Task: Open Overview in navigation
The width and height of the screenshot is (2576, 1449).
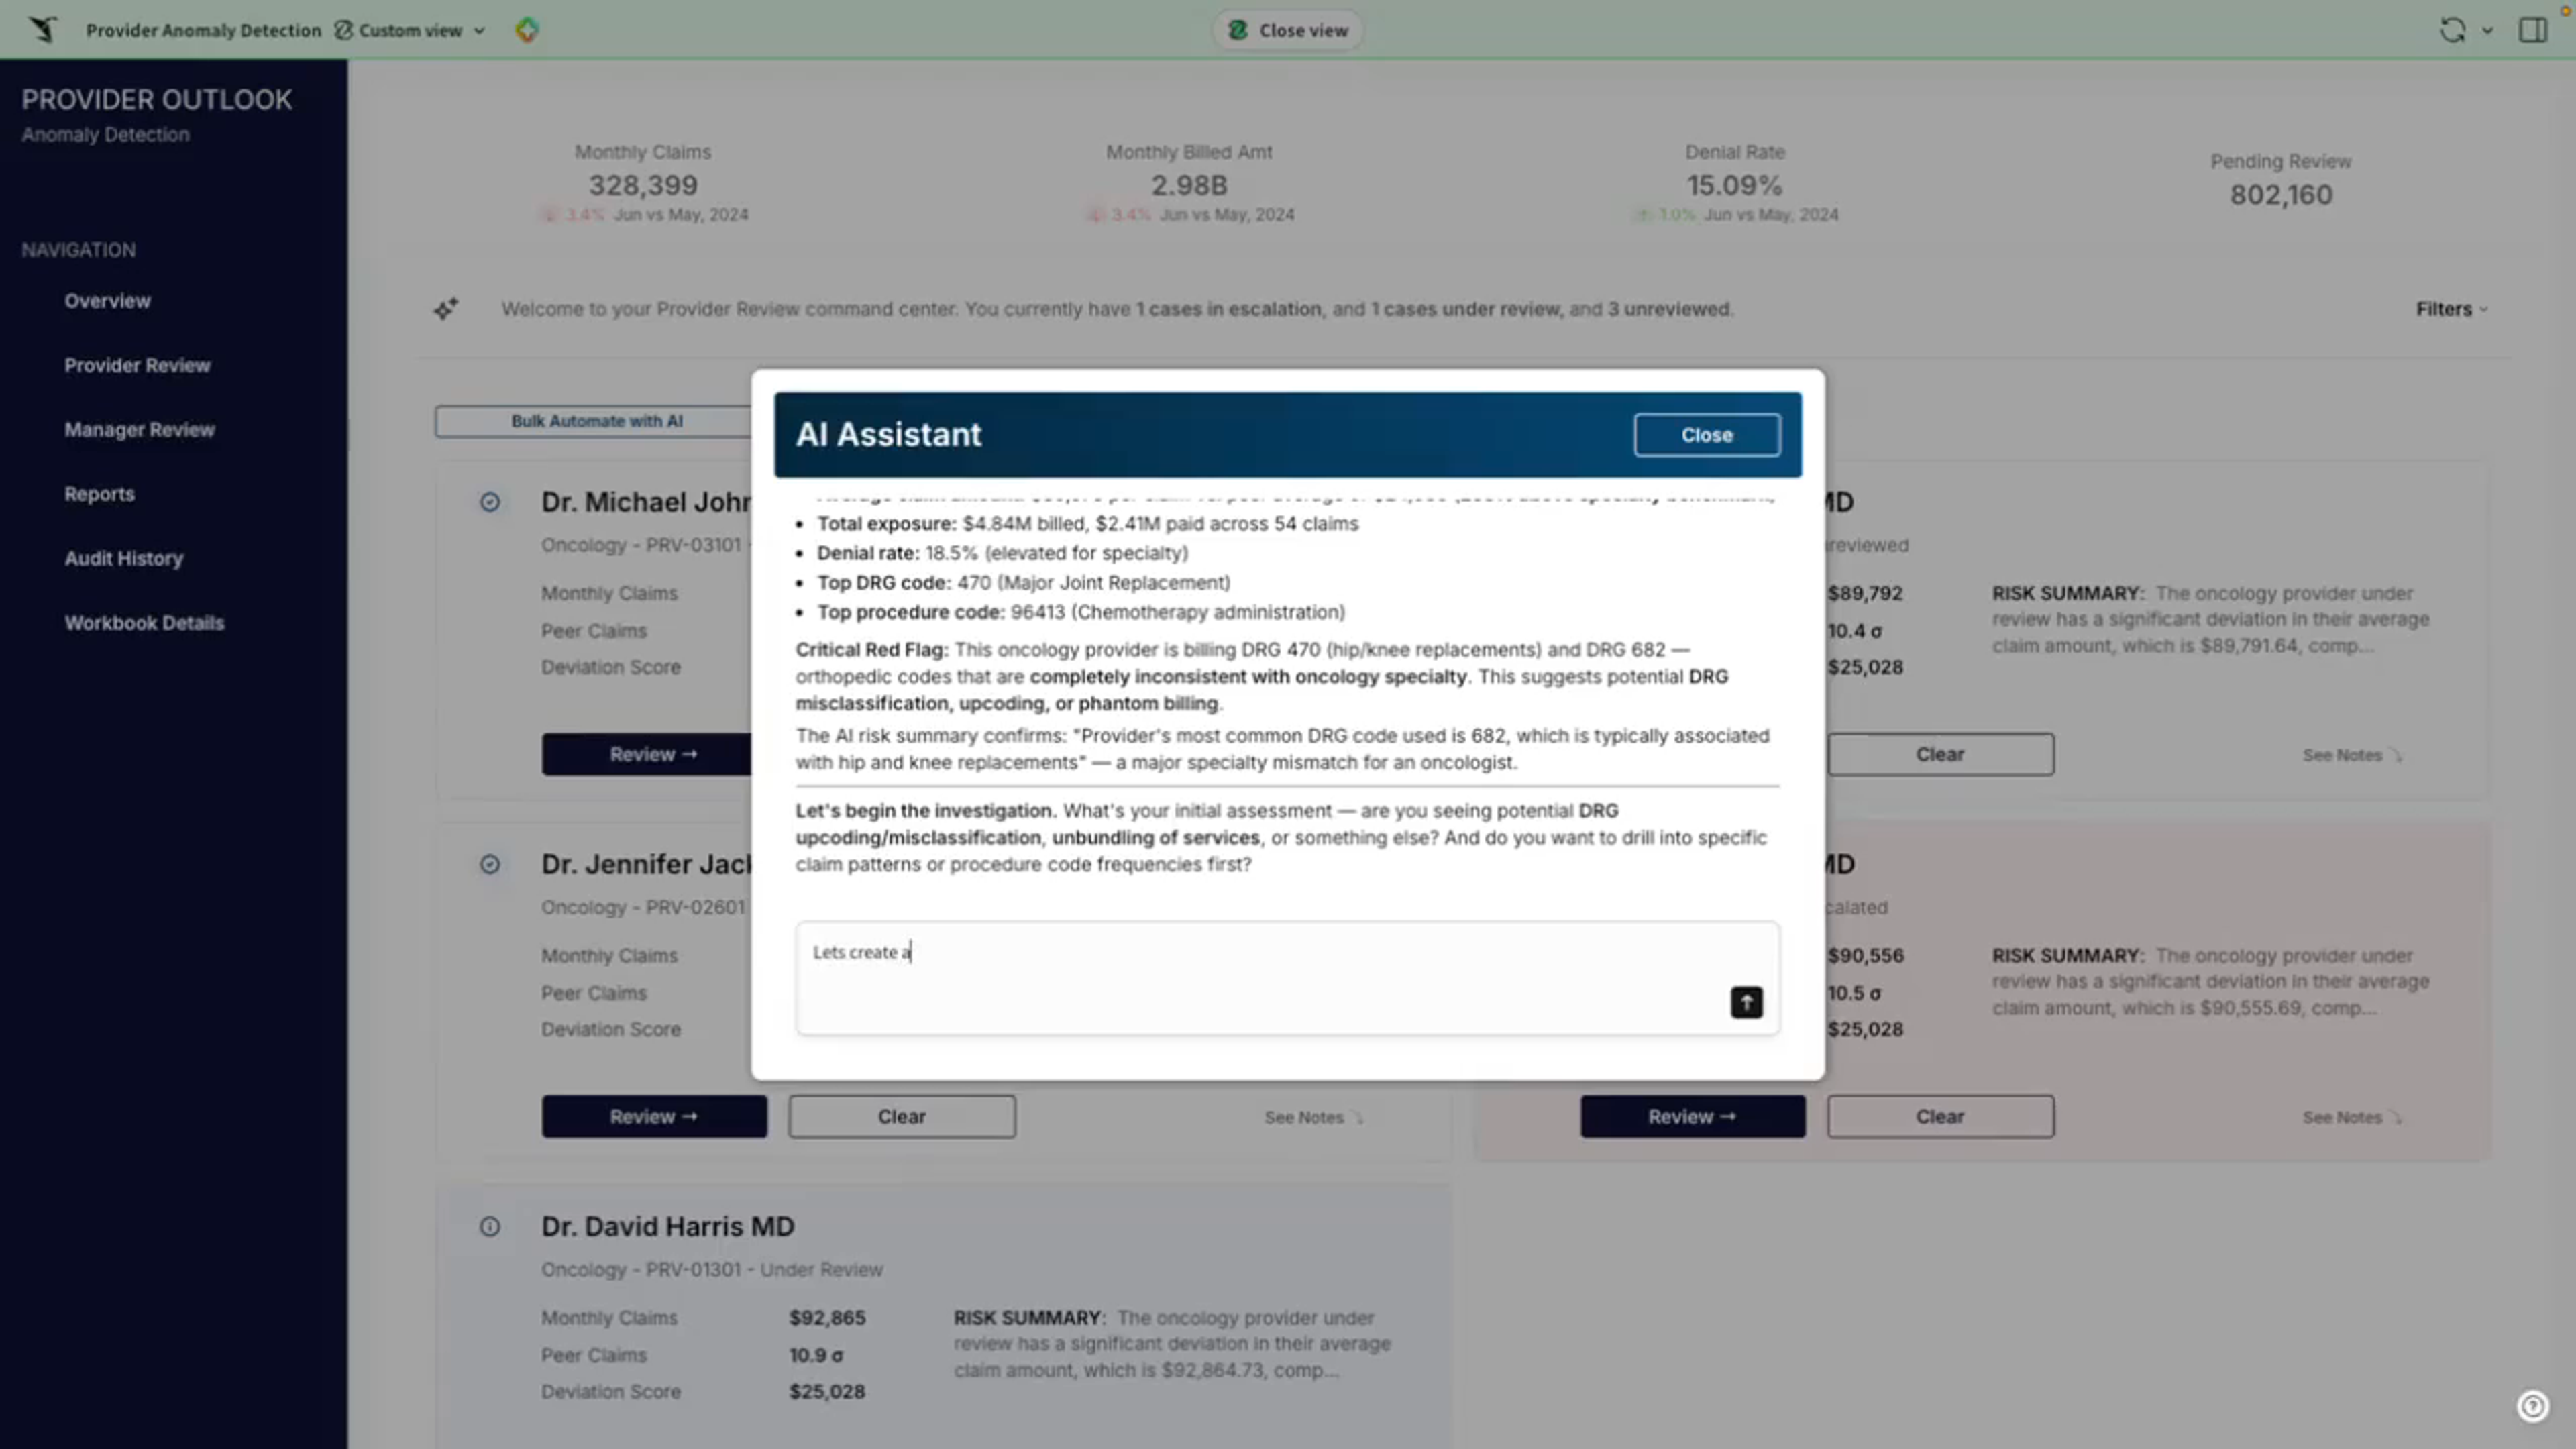Action: (107, 301)
